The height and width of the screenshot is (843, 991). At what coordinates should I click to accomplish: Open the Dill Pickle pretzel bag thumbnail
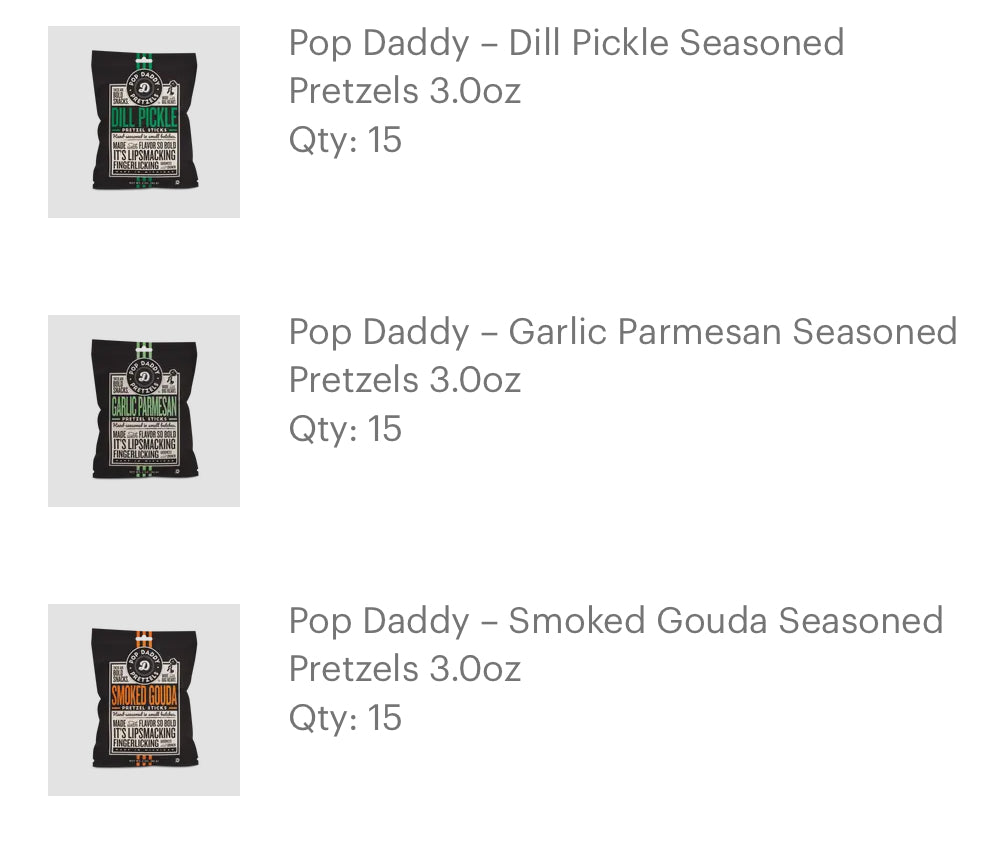pyautogui.click(x=144, y=122)
